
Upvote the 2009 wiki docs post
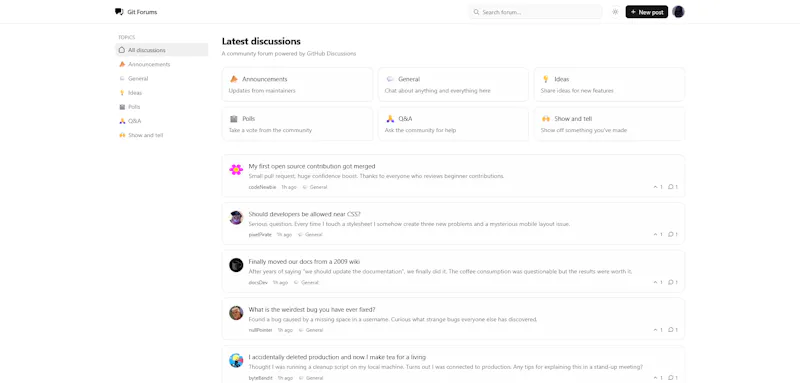[x=658, y=283]
